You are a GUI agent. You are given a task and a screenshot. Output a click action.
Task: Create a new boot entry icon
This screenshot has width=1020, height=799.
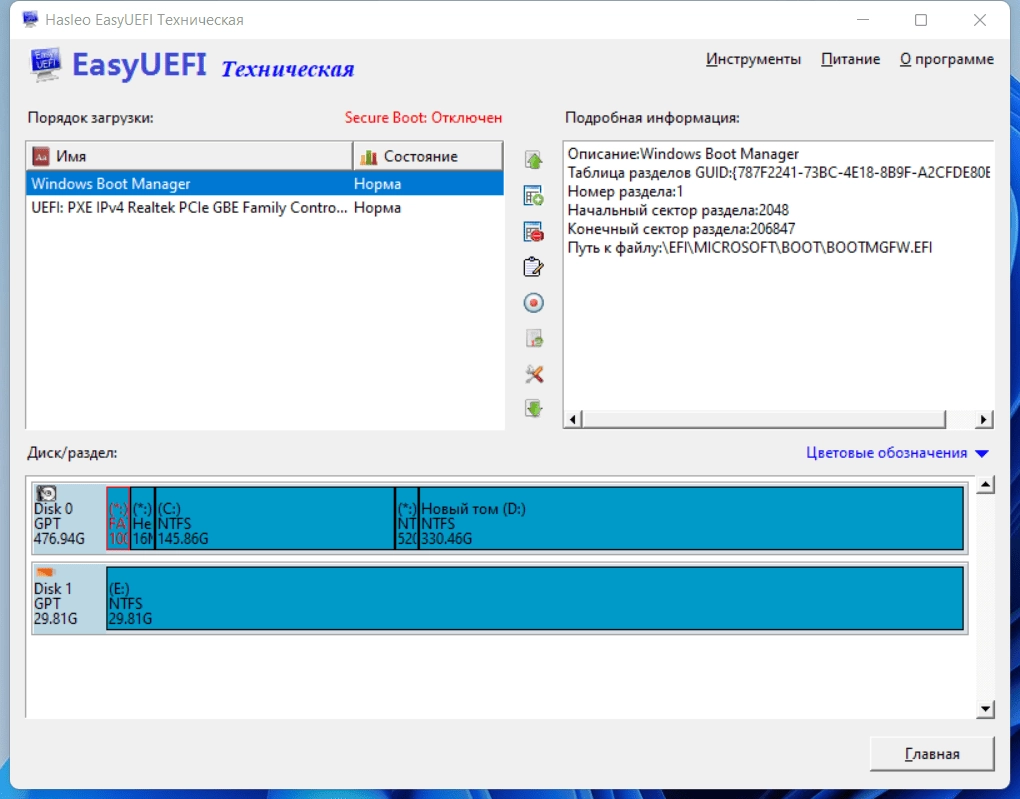(533, 196)
